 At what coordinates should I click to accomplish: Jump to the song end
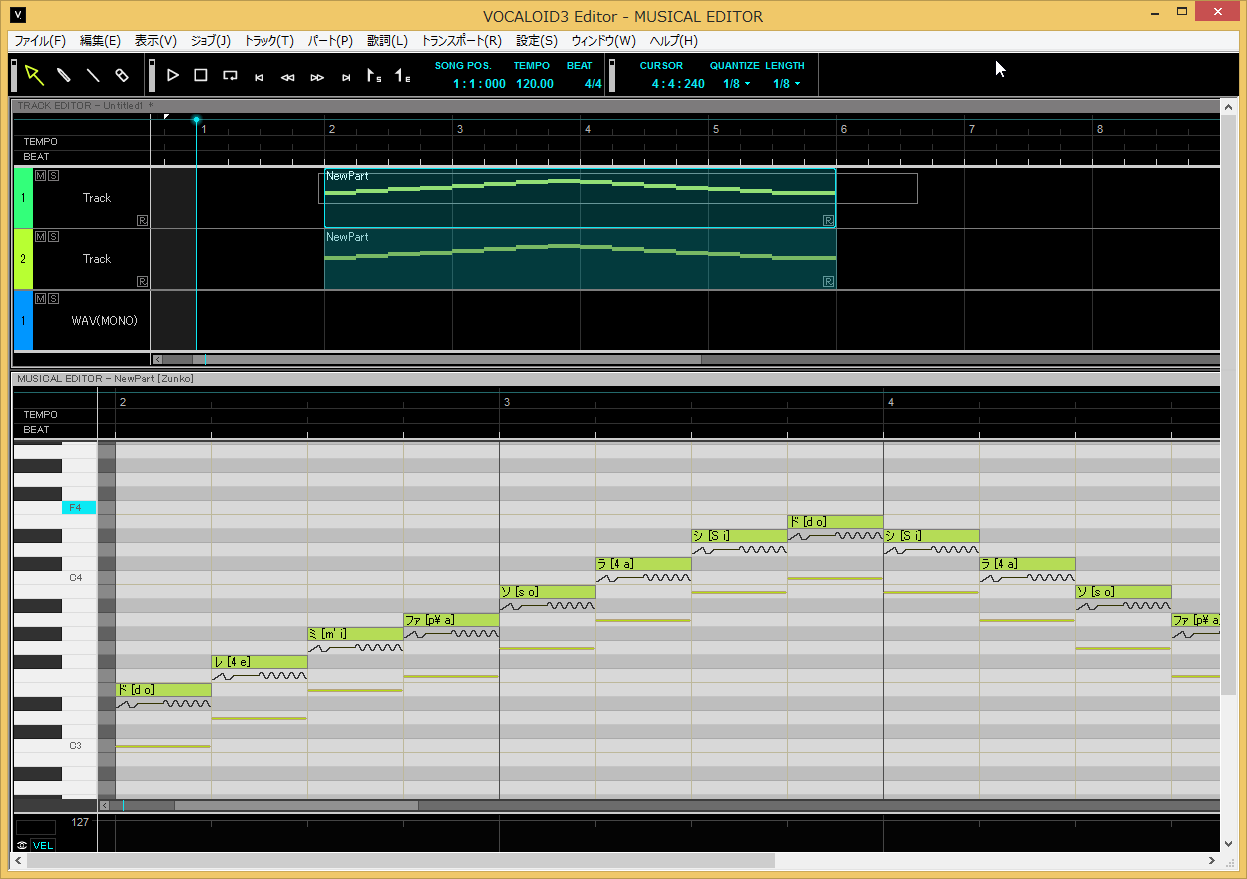[x=346, y=76]
